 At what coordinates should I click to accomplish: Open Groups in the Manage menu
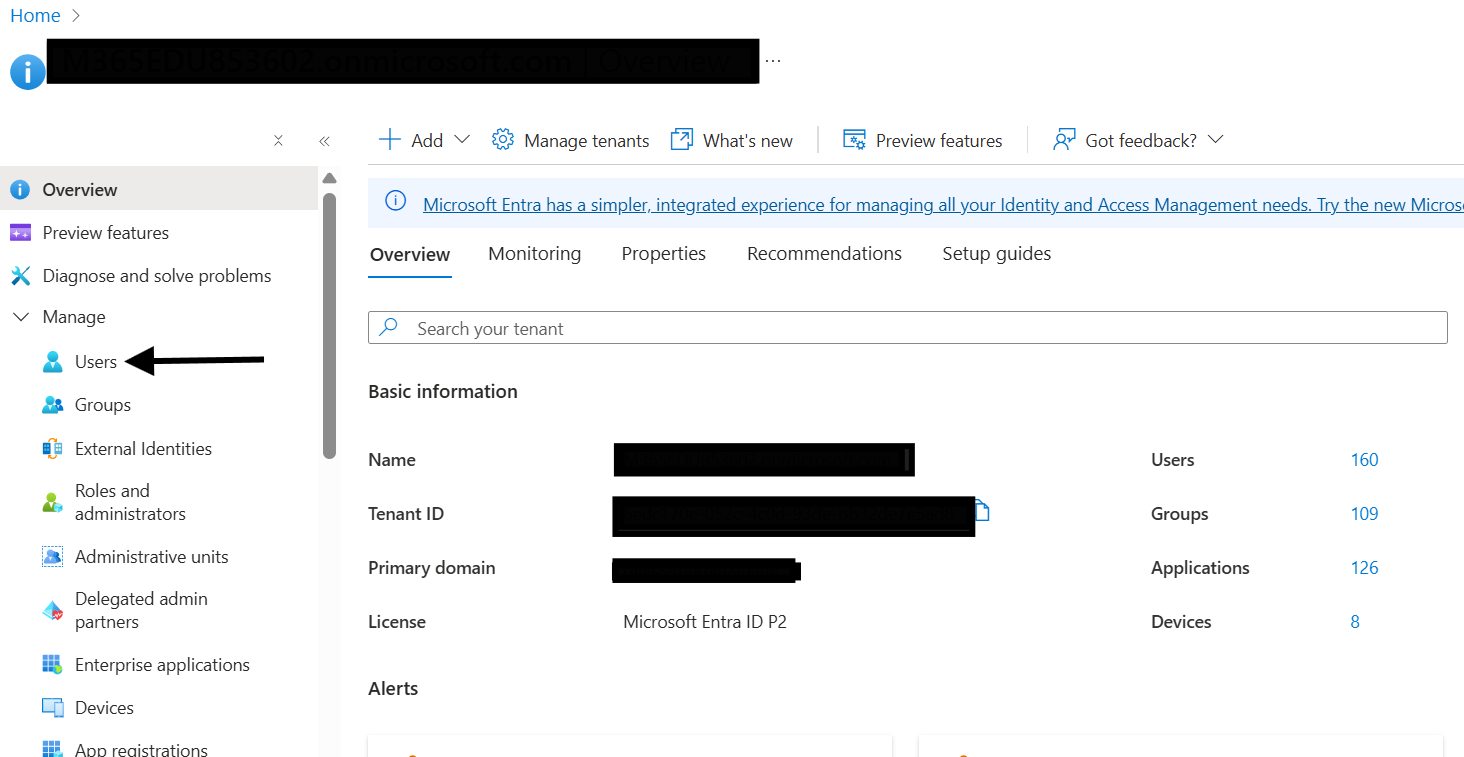(x=103, y=405)
